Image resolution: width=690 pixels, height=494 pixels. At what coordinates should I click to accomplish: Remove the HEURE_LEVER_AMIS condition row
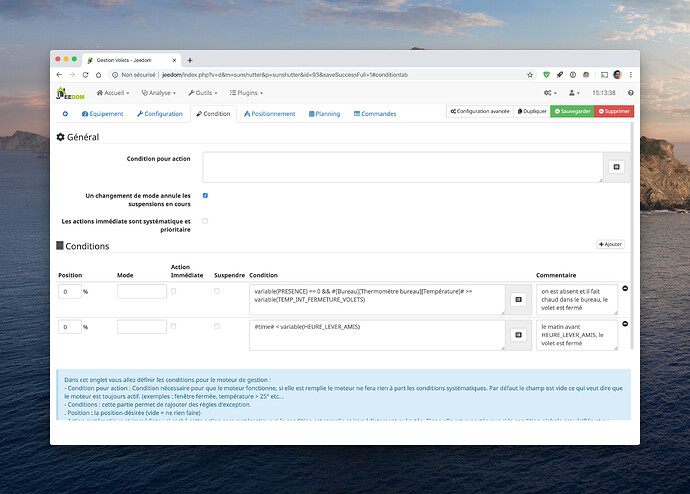click(x=625, y=324)
